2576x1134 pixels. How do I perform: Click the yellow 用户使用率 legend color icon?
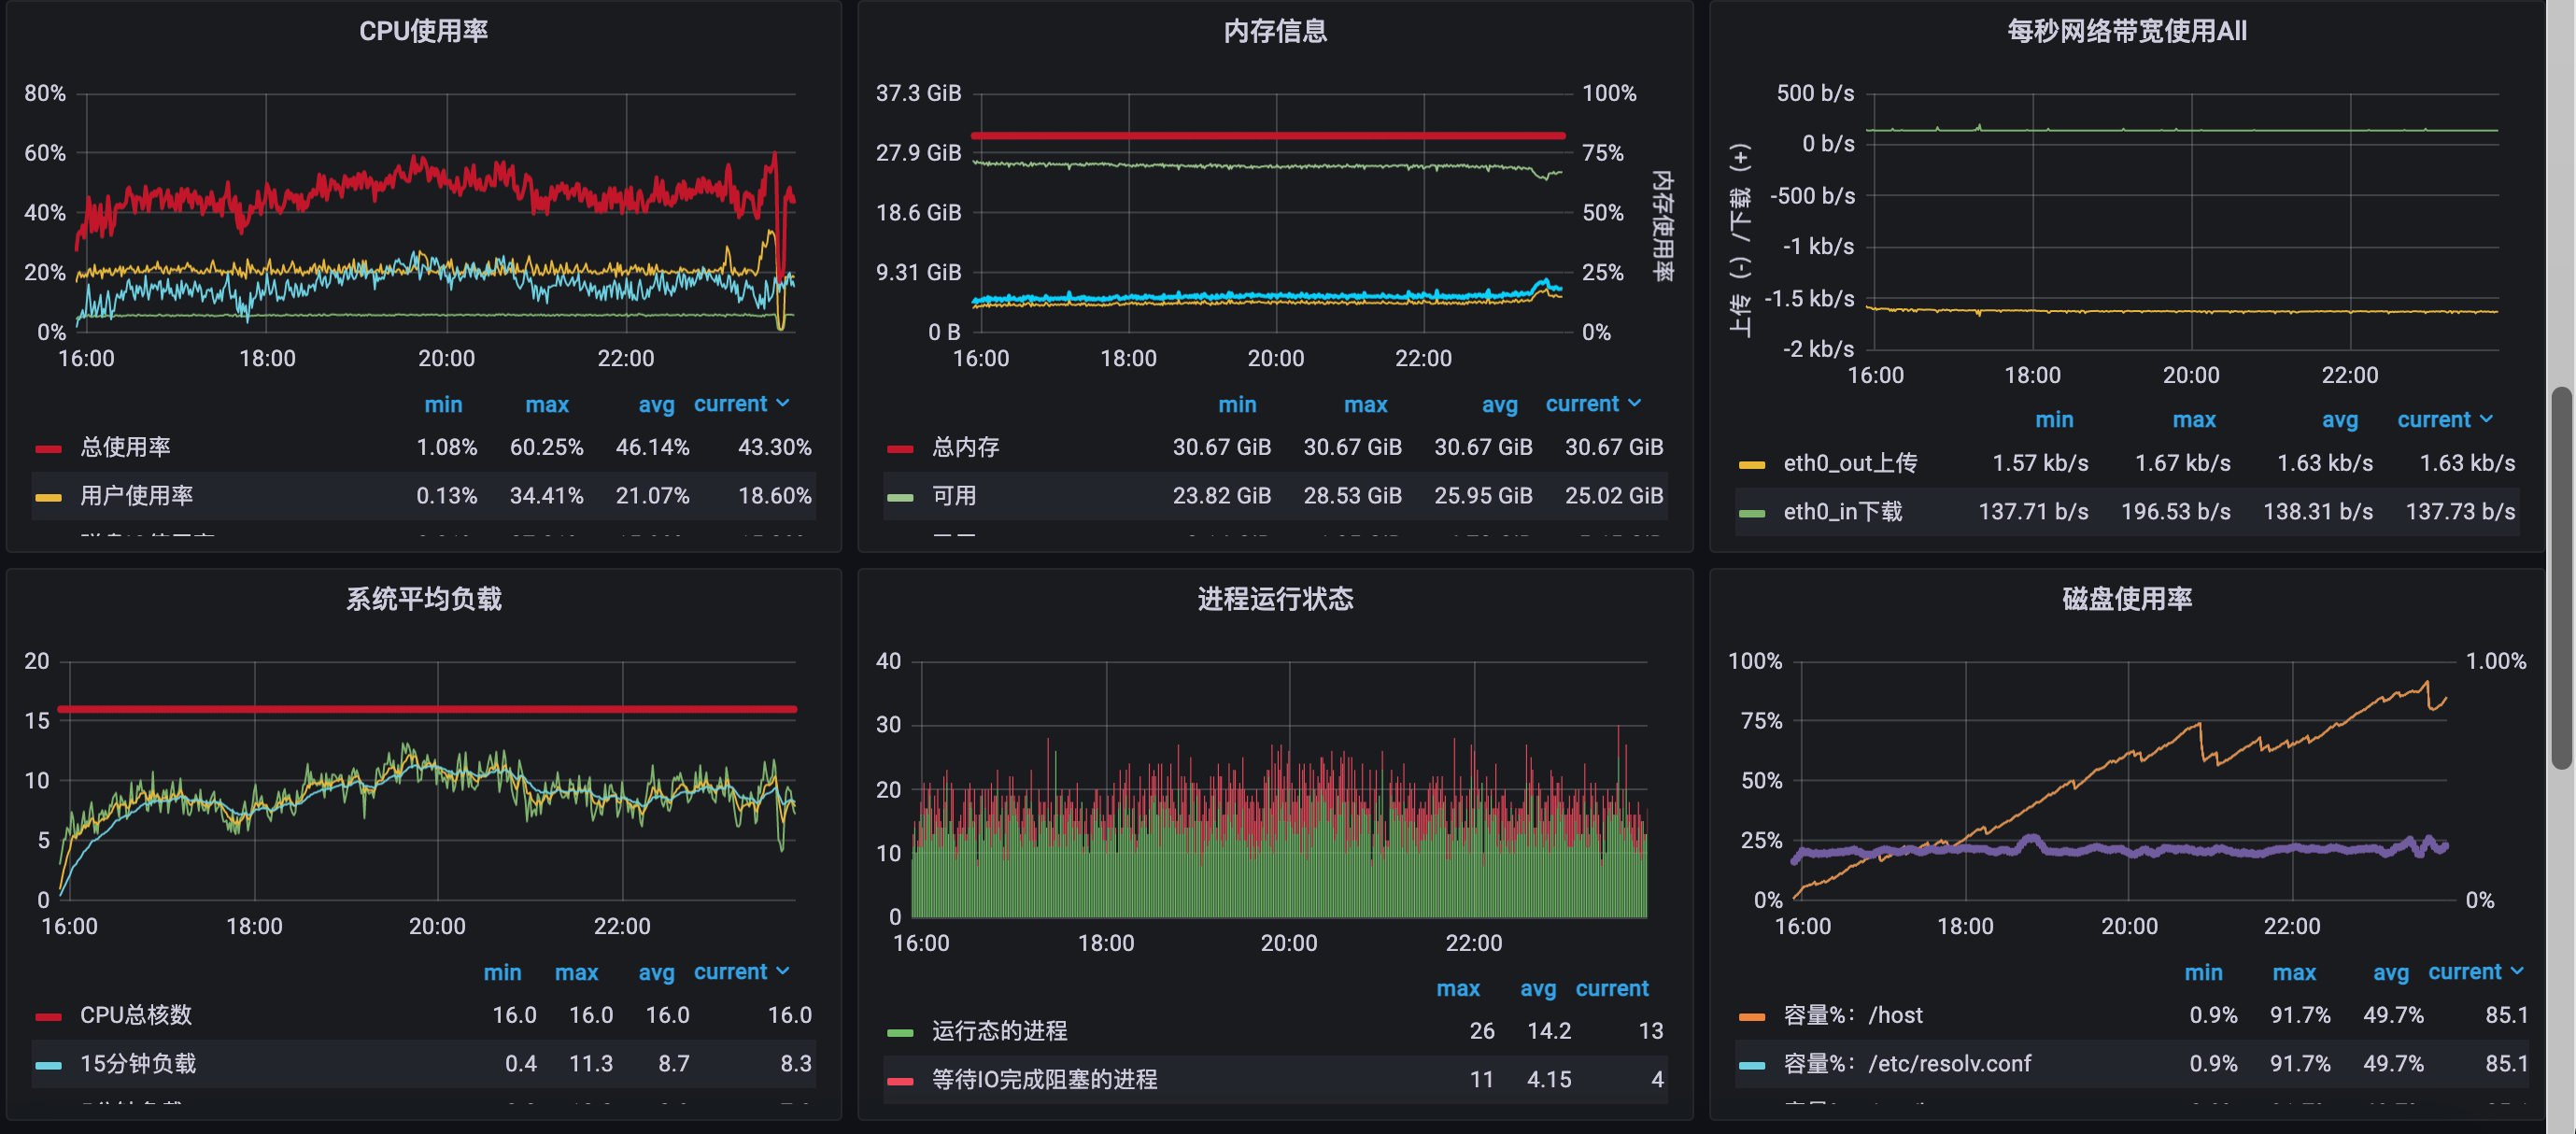pyautogui.click(x=48, y=497)
